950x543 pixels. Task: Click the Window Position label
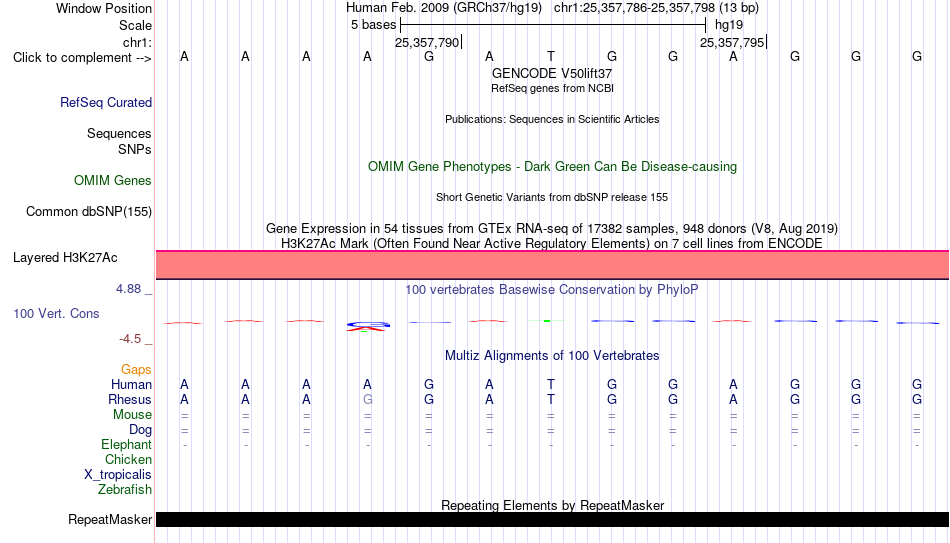click(x=104, y=8)
